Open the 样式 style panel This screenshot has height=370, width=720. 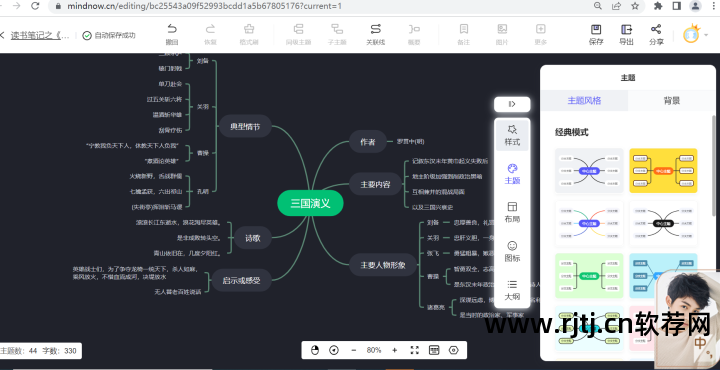[x=512, y=135]
